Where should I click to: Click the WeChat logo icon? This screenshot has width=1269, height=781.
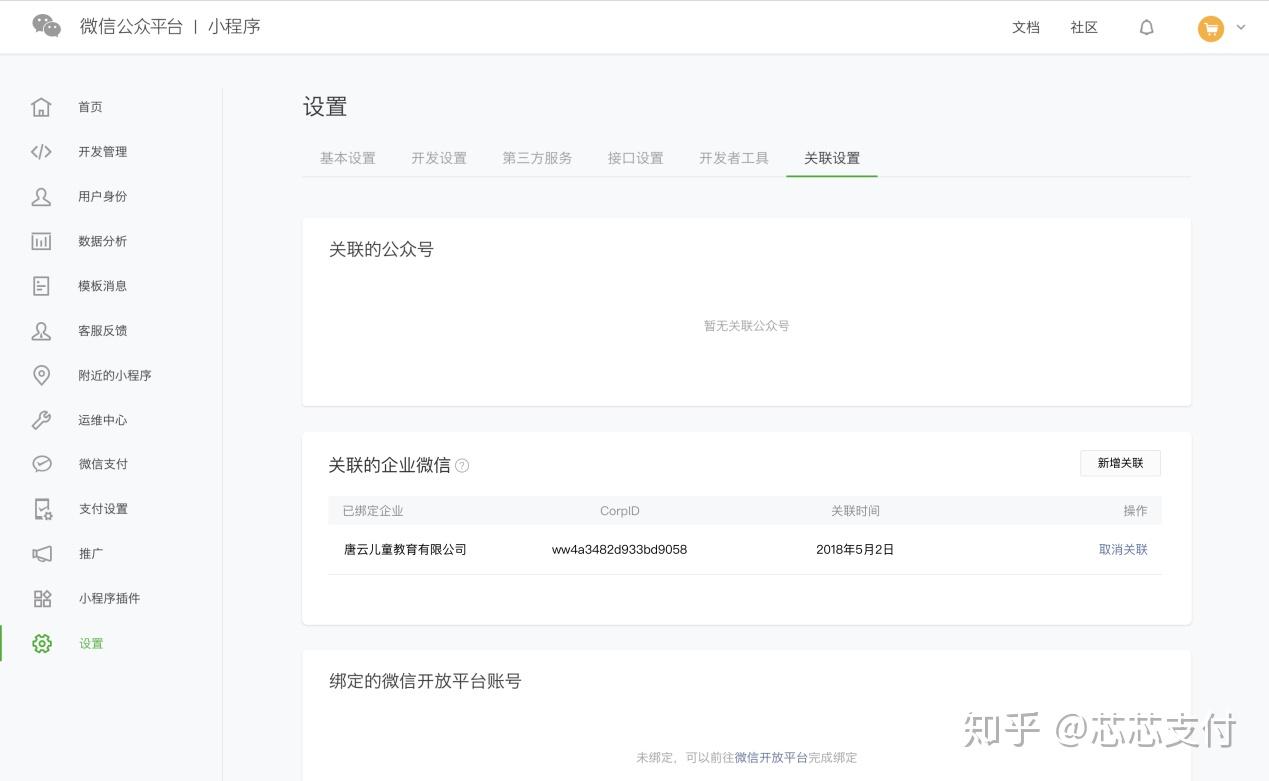click(46, 26)
